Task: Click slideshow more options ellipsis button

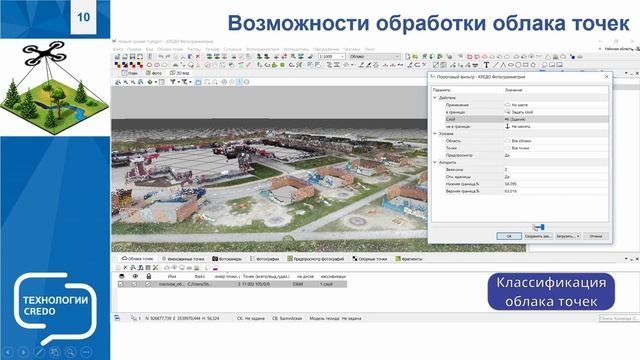Action: [x=86, y=351]
